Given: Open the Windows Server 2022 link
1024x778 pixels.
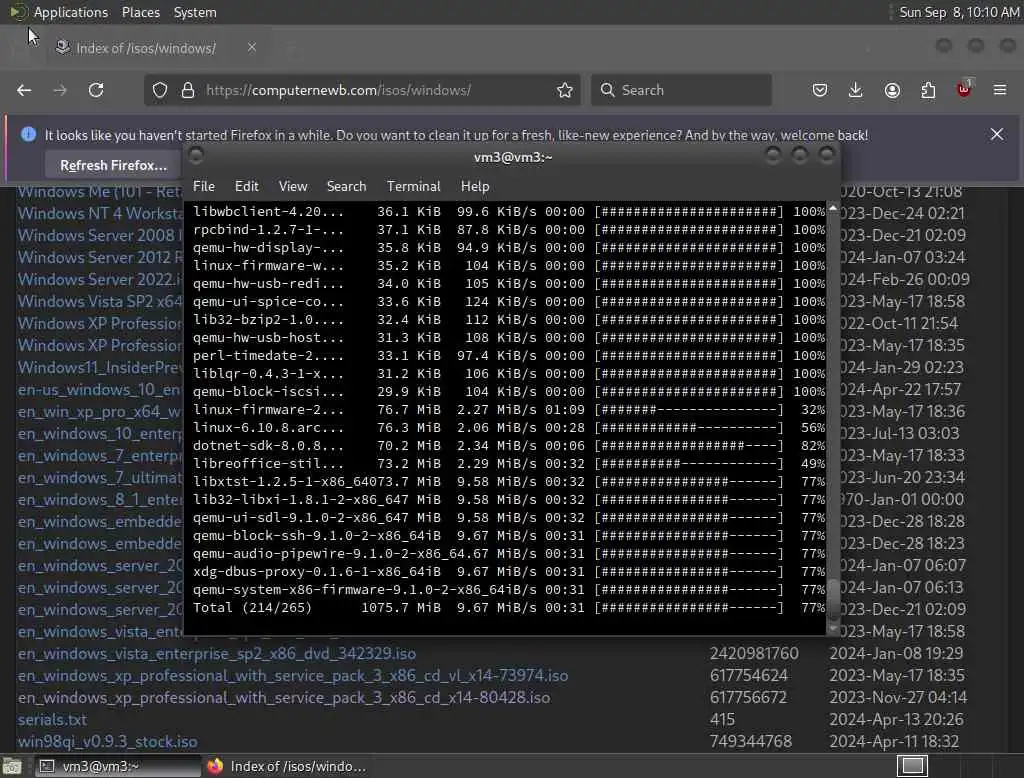Looking at the screenshot, I should (100, 280).
